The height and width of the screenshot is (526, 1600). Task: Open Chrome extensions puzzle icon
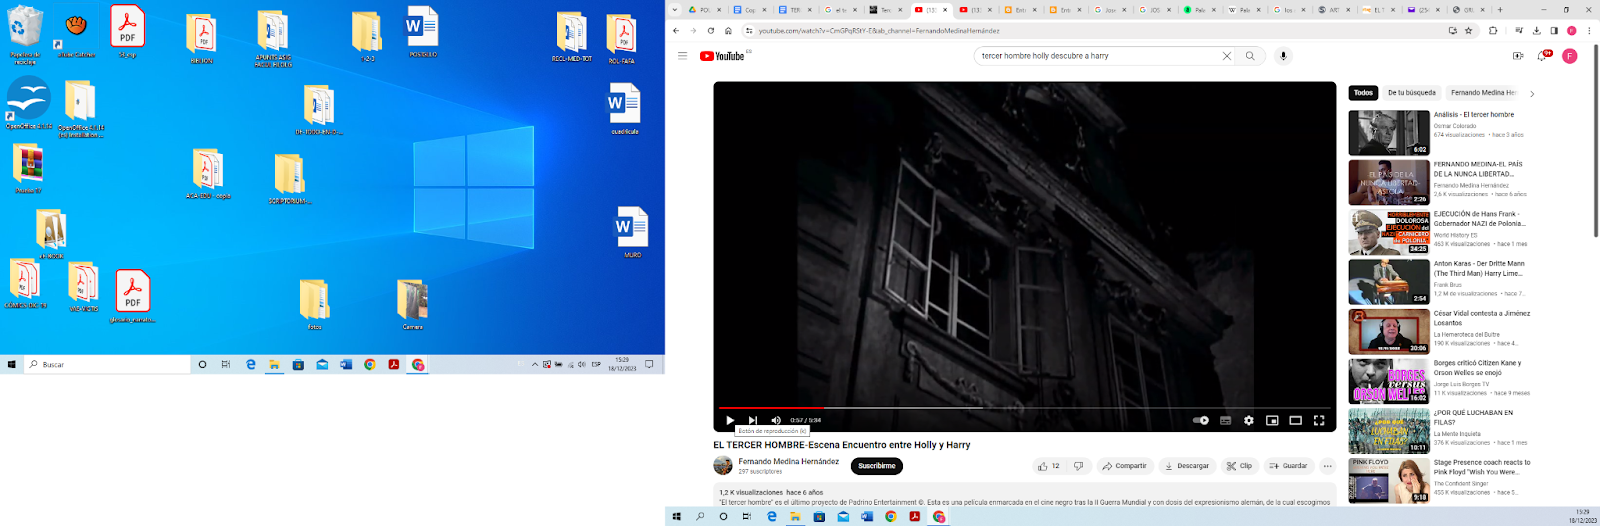point(1493,31)
